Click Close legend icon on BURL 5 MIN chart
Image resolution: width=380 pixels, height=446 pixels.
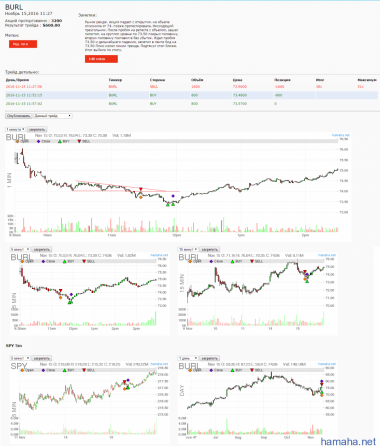point(43,261)
